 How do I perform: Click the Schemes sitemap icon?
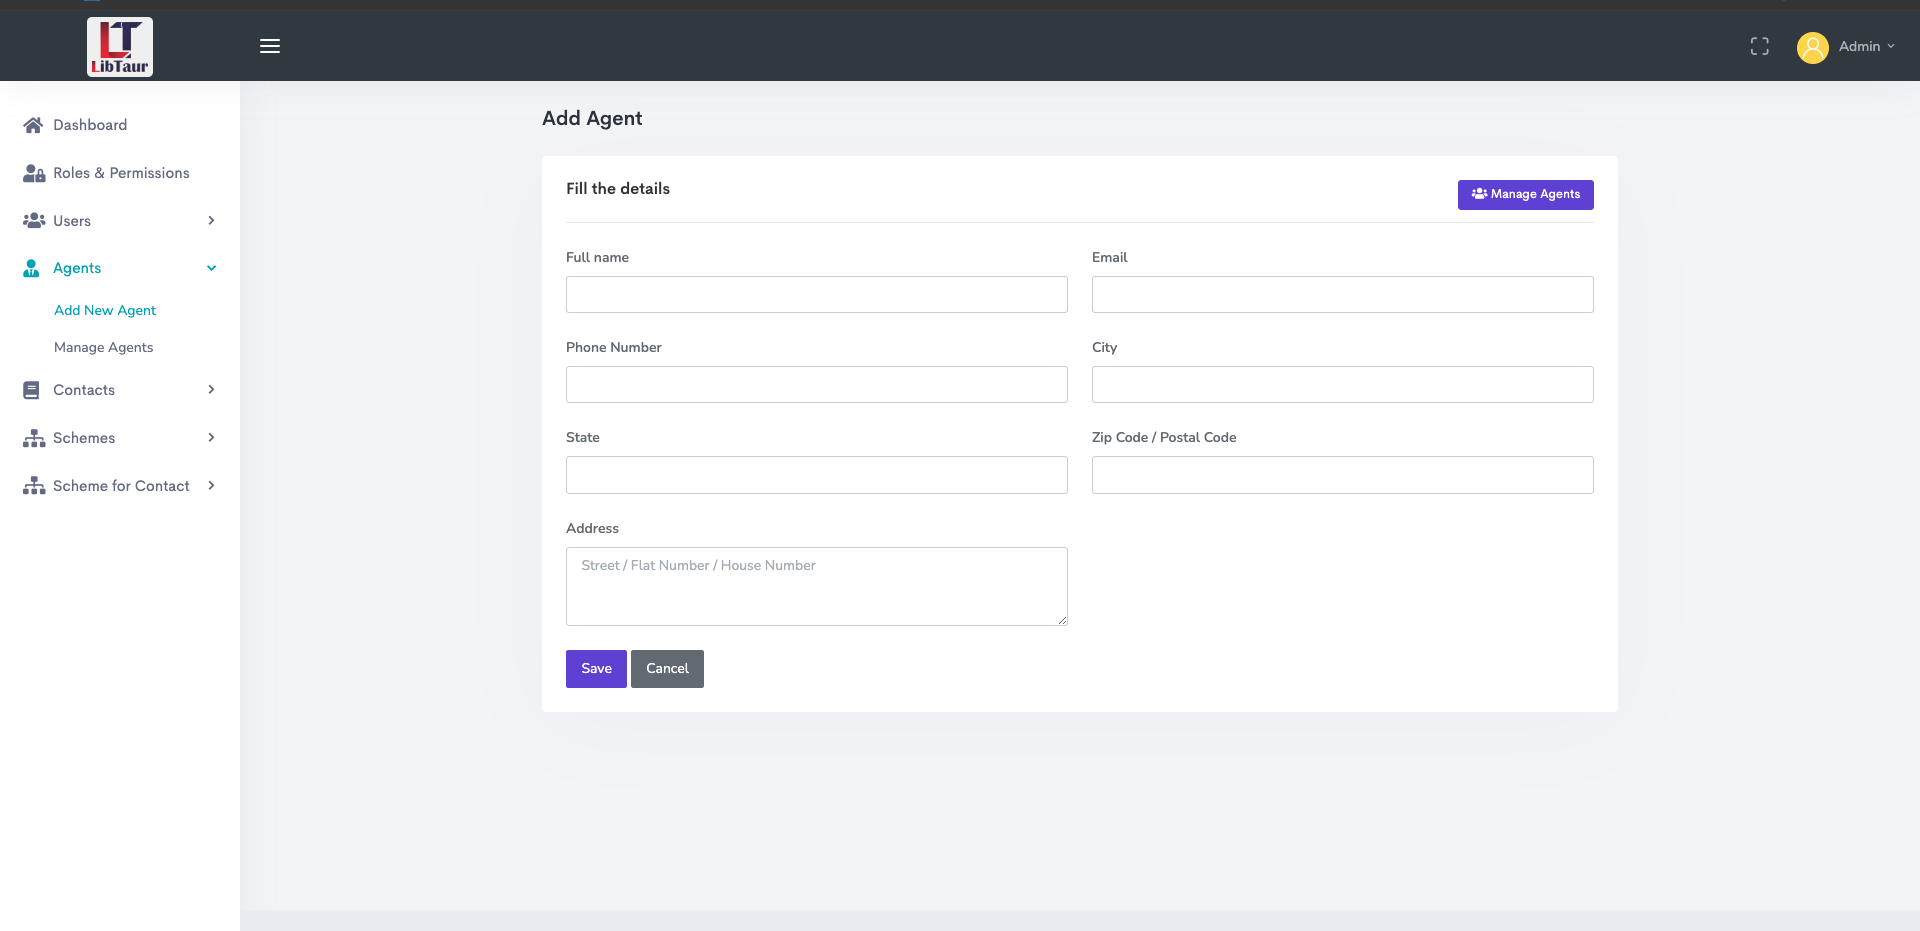pos(34,438)
